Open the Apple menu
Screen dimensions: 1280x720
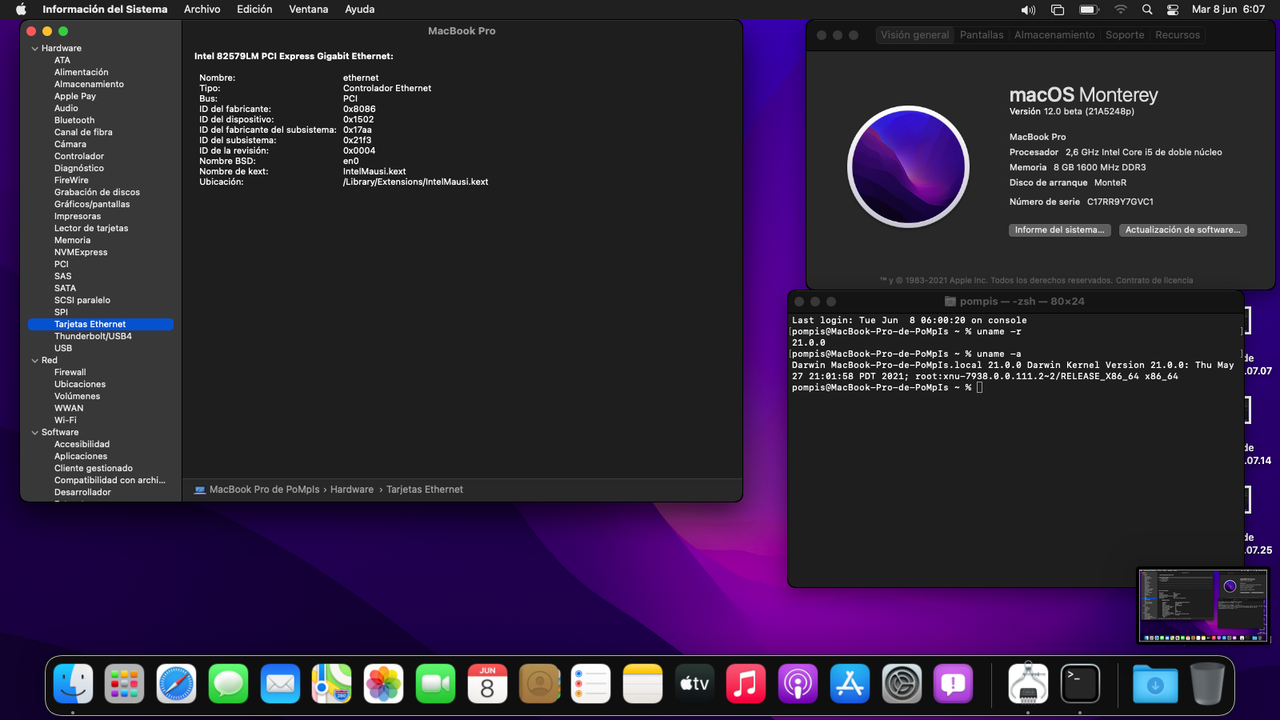(20, 9)
